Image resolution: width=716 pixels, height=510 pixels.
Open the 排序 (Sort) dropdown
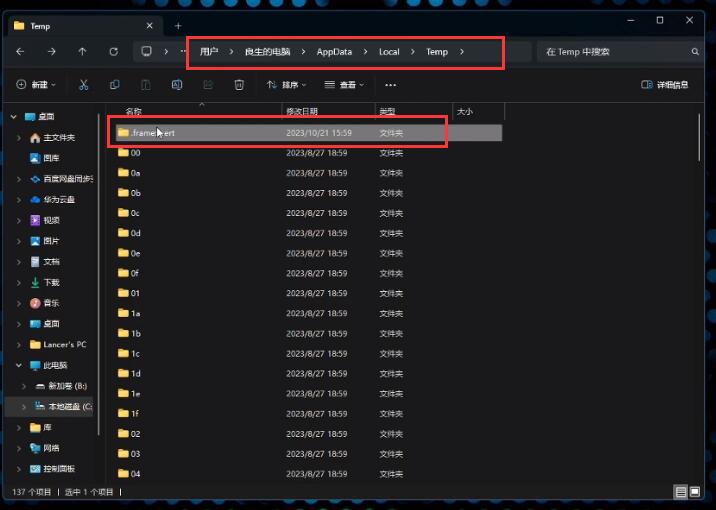click(288, 85)
